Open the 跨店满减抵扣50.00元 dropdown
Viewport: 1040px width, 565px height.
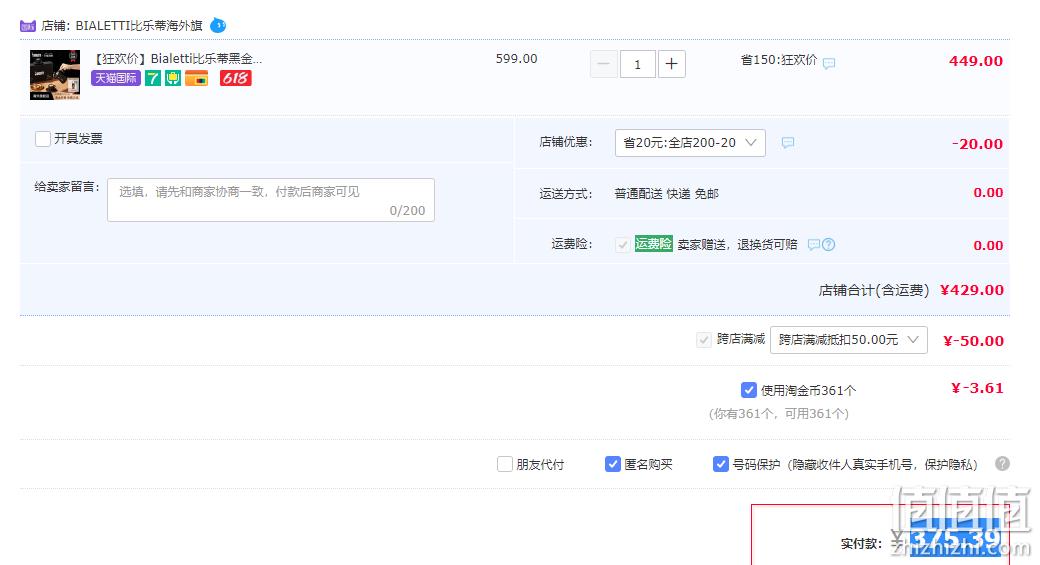(x=848, y=340)
